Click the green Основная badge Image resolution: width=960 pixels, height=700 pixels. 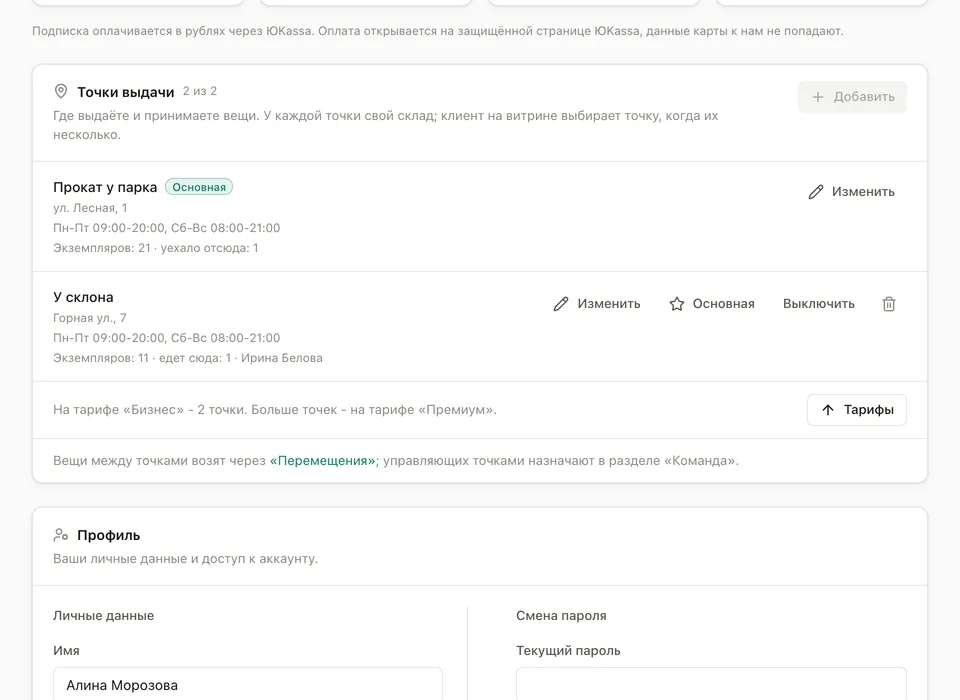[x=199, y=187]
